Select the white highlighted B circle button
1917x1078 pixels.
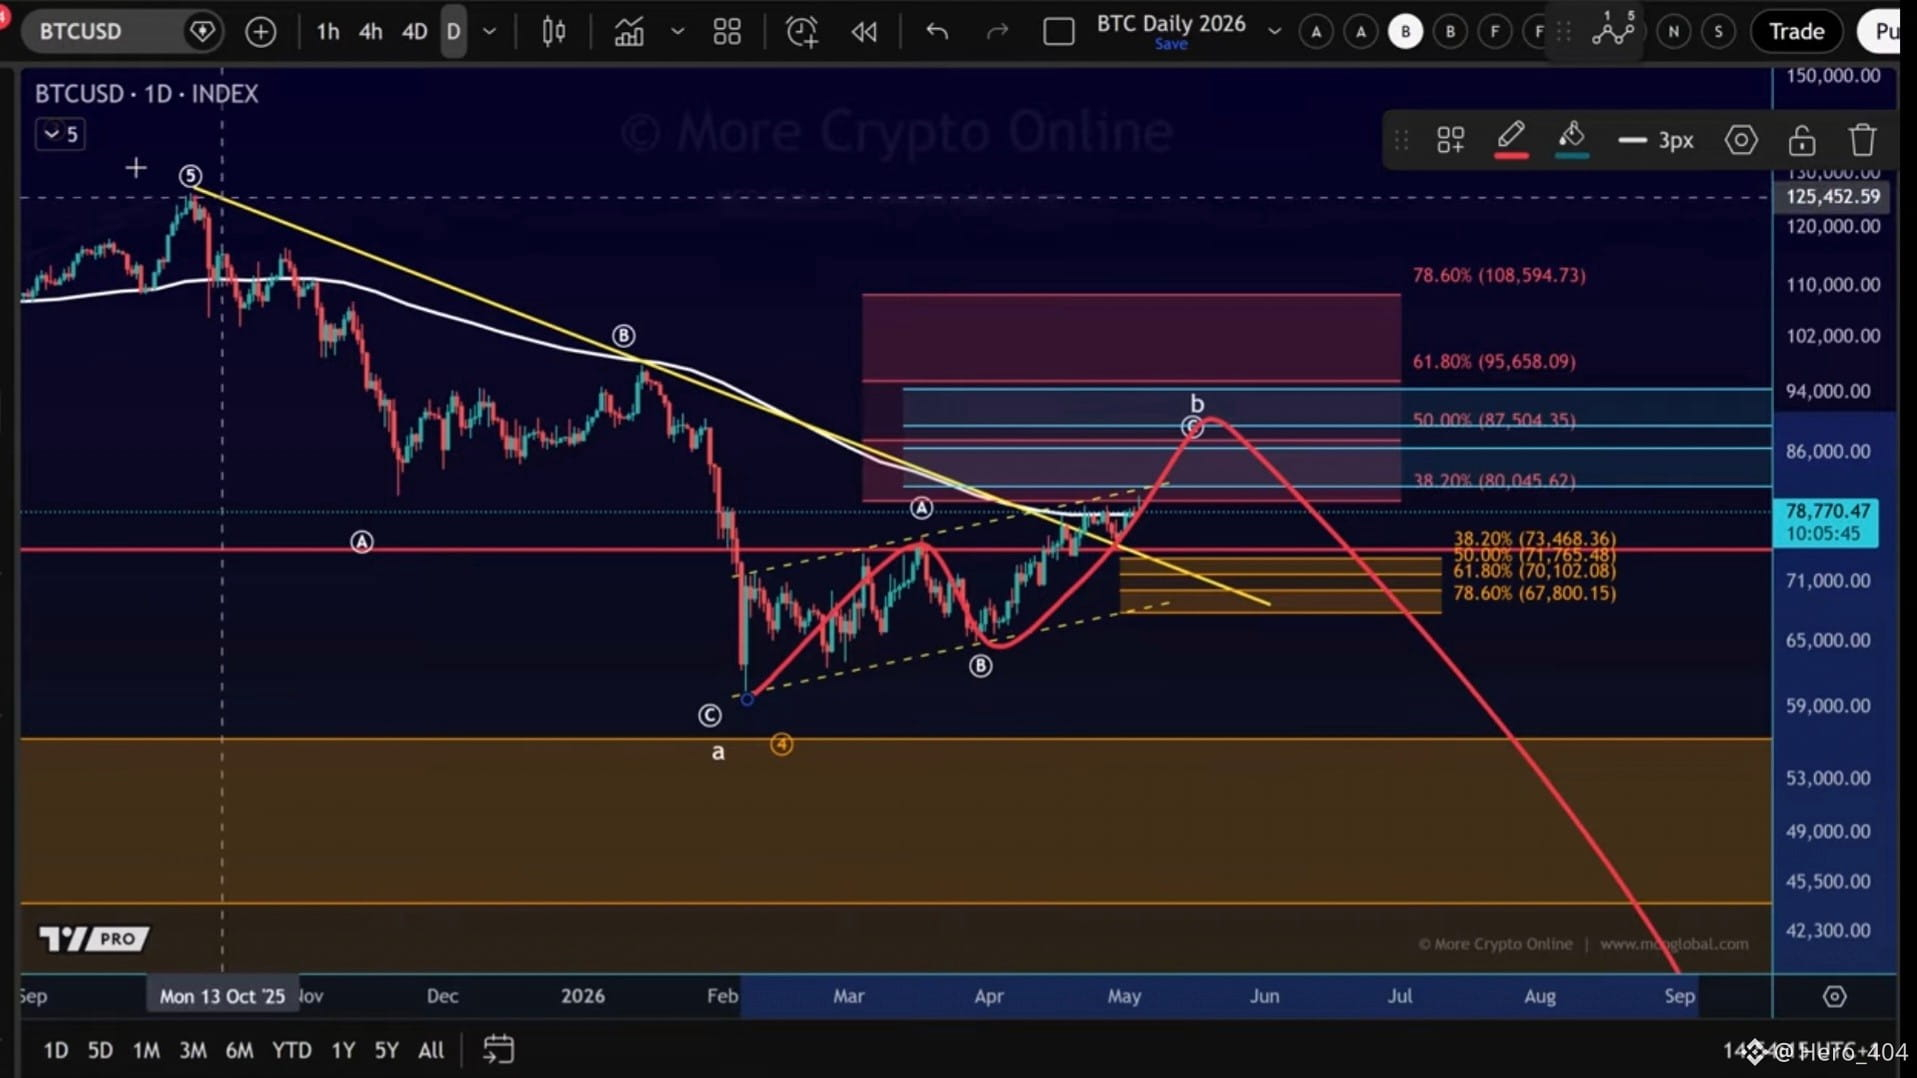coord(1405,32)
